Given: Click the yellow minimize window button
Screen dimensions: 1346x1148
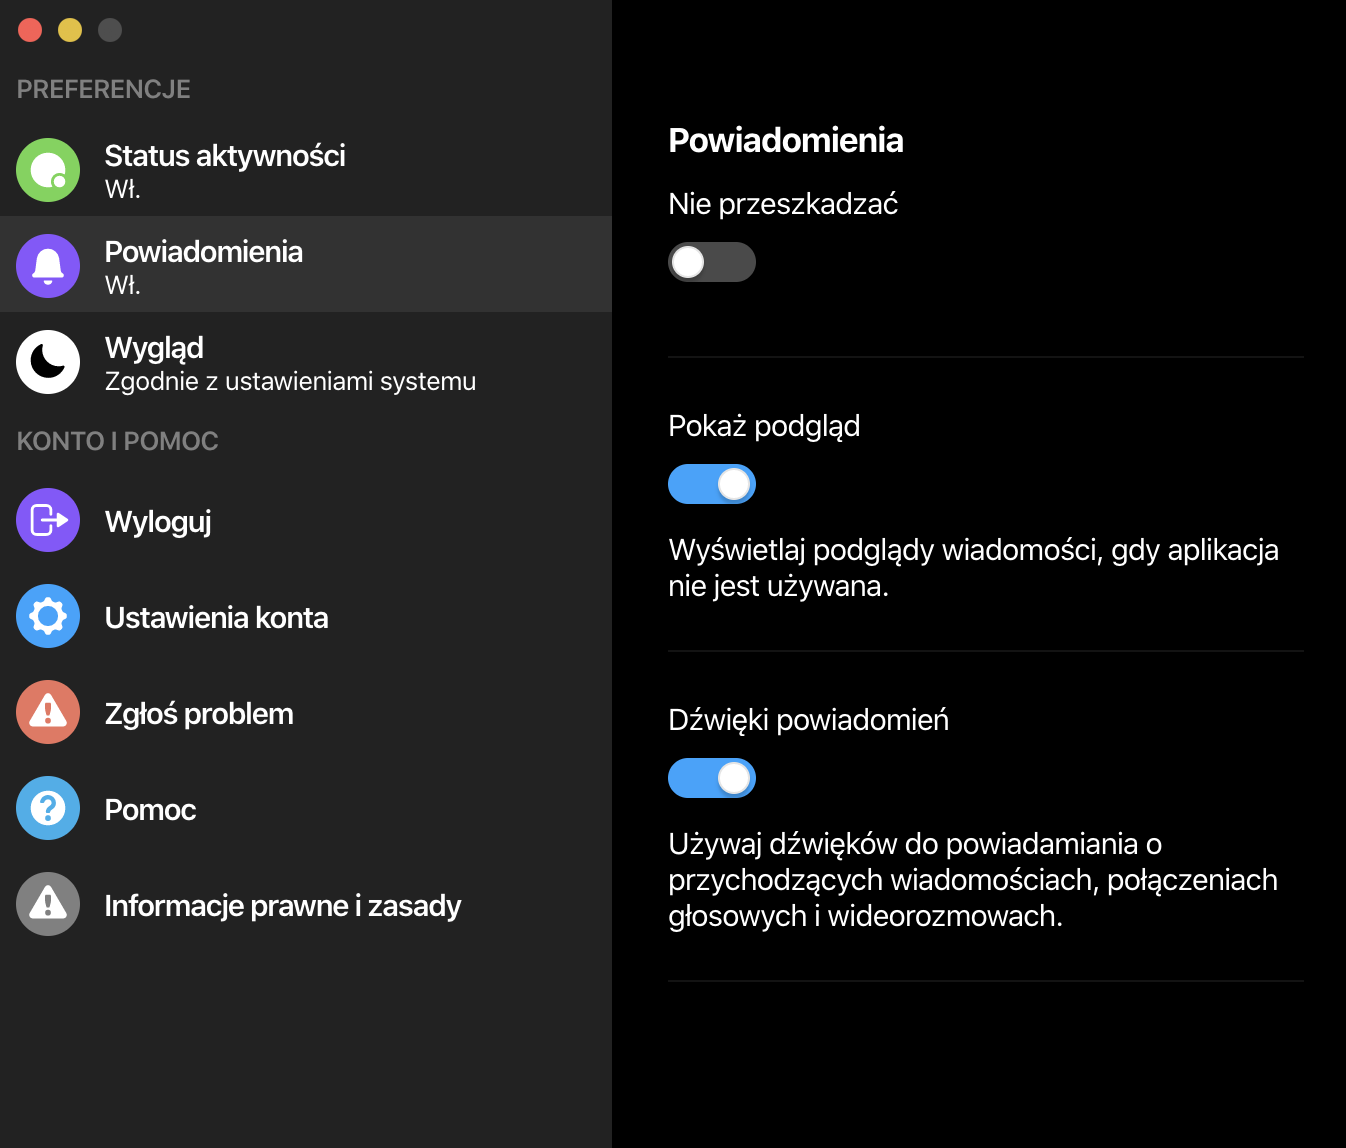Looking at the screenshot, I should click(x=70, y=30).
